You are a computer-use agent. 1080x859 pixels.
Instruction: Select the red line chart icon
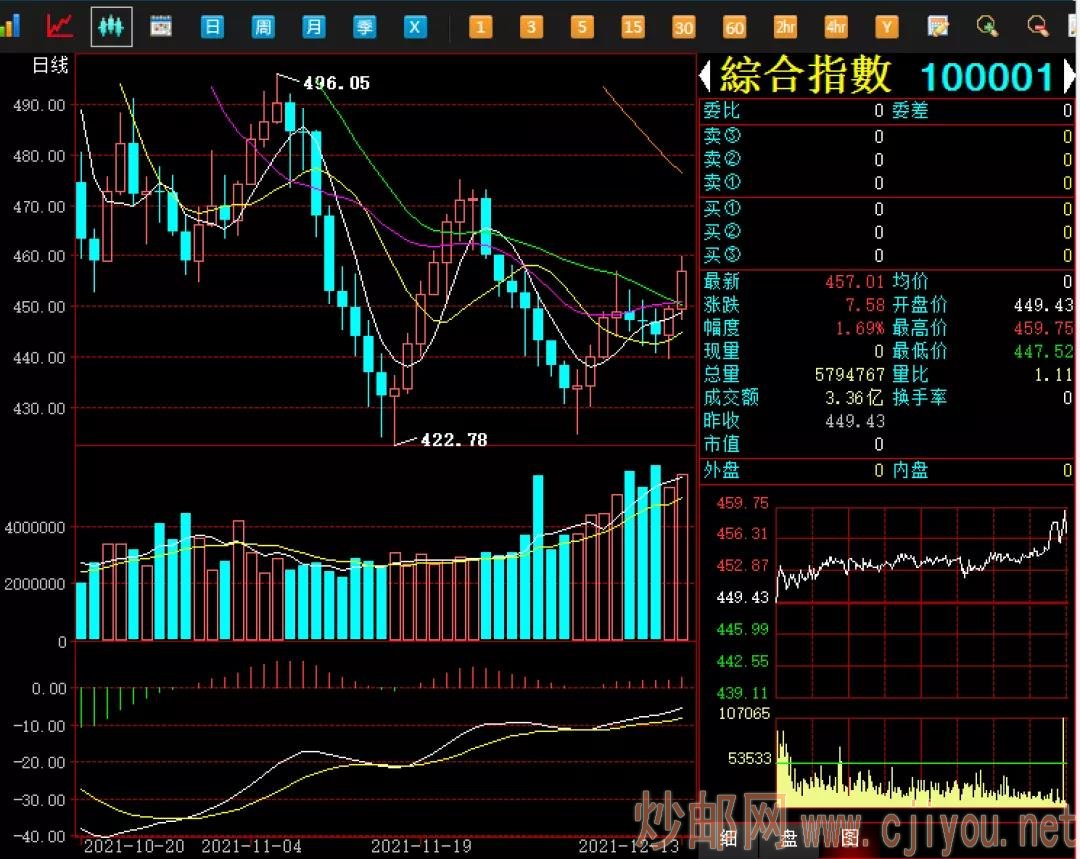[x=60, y=26]
